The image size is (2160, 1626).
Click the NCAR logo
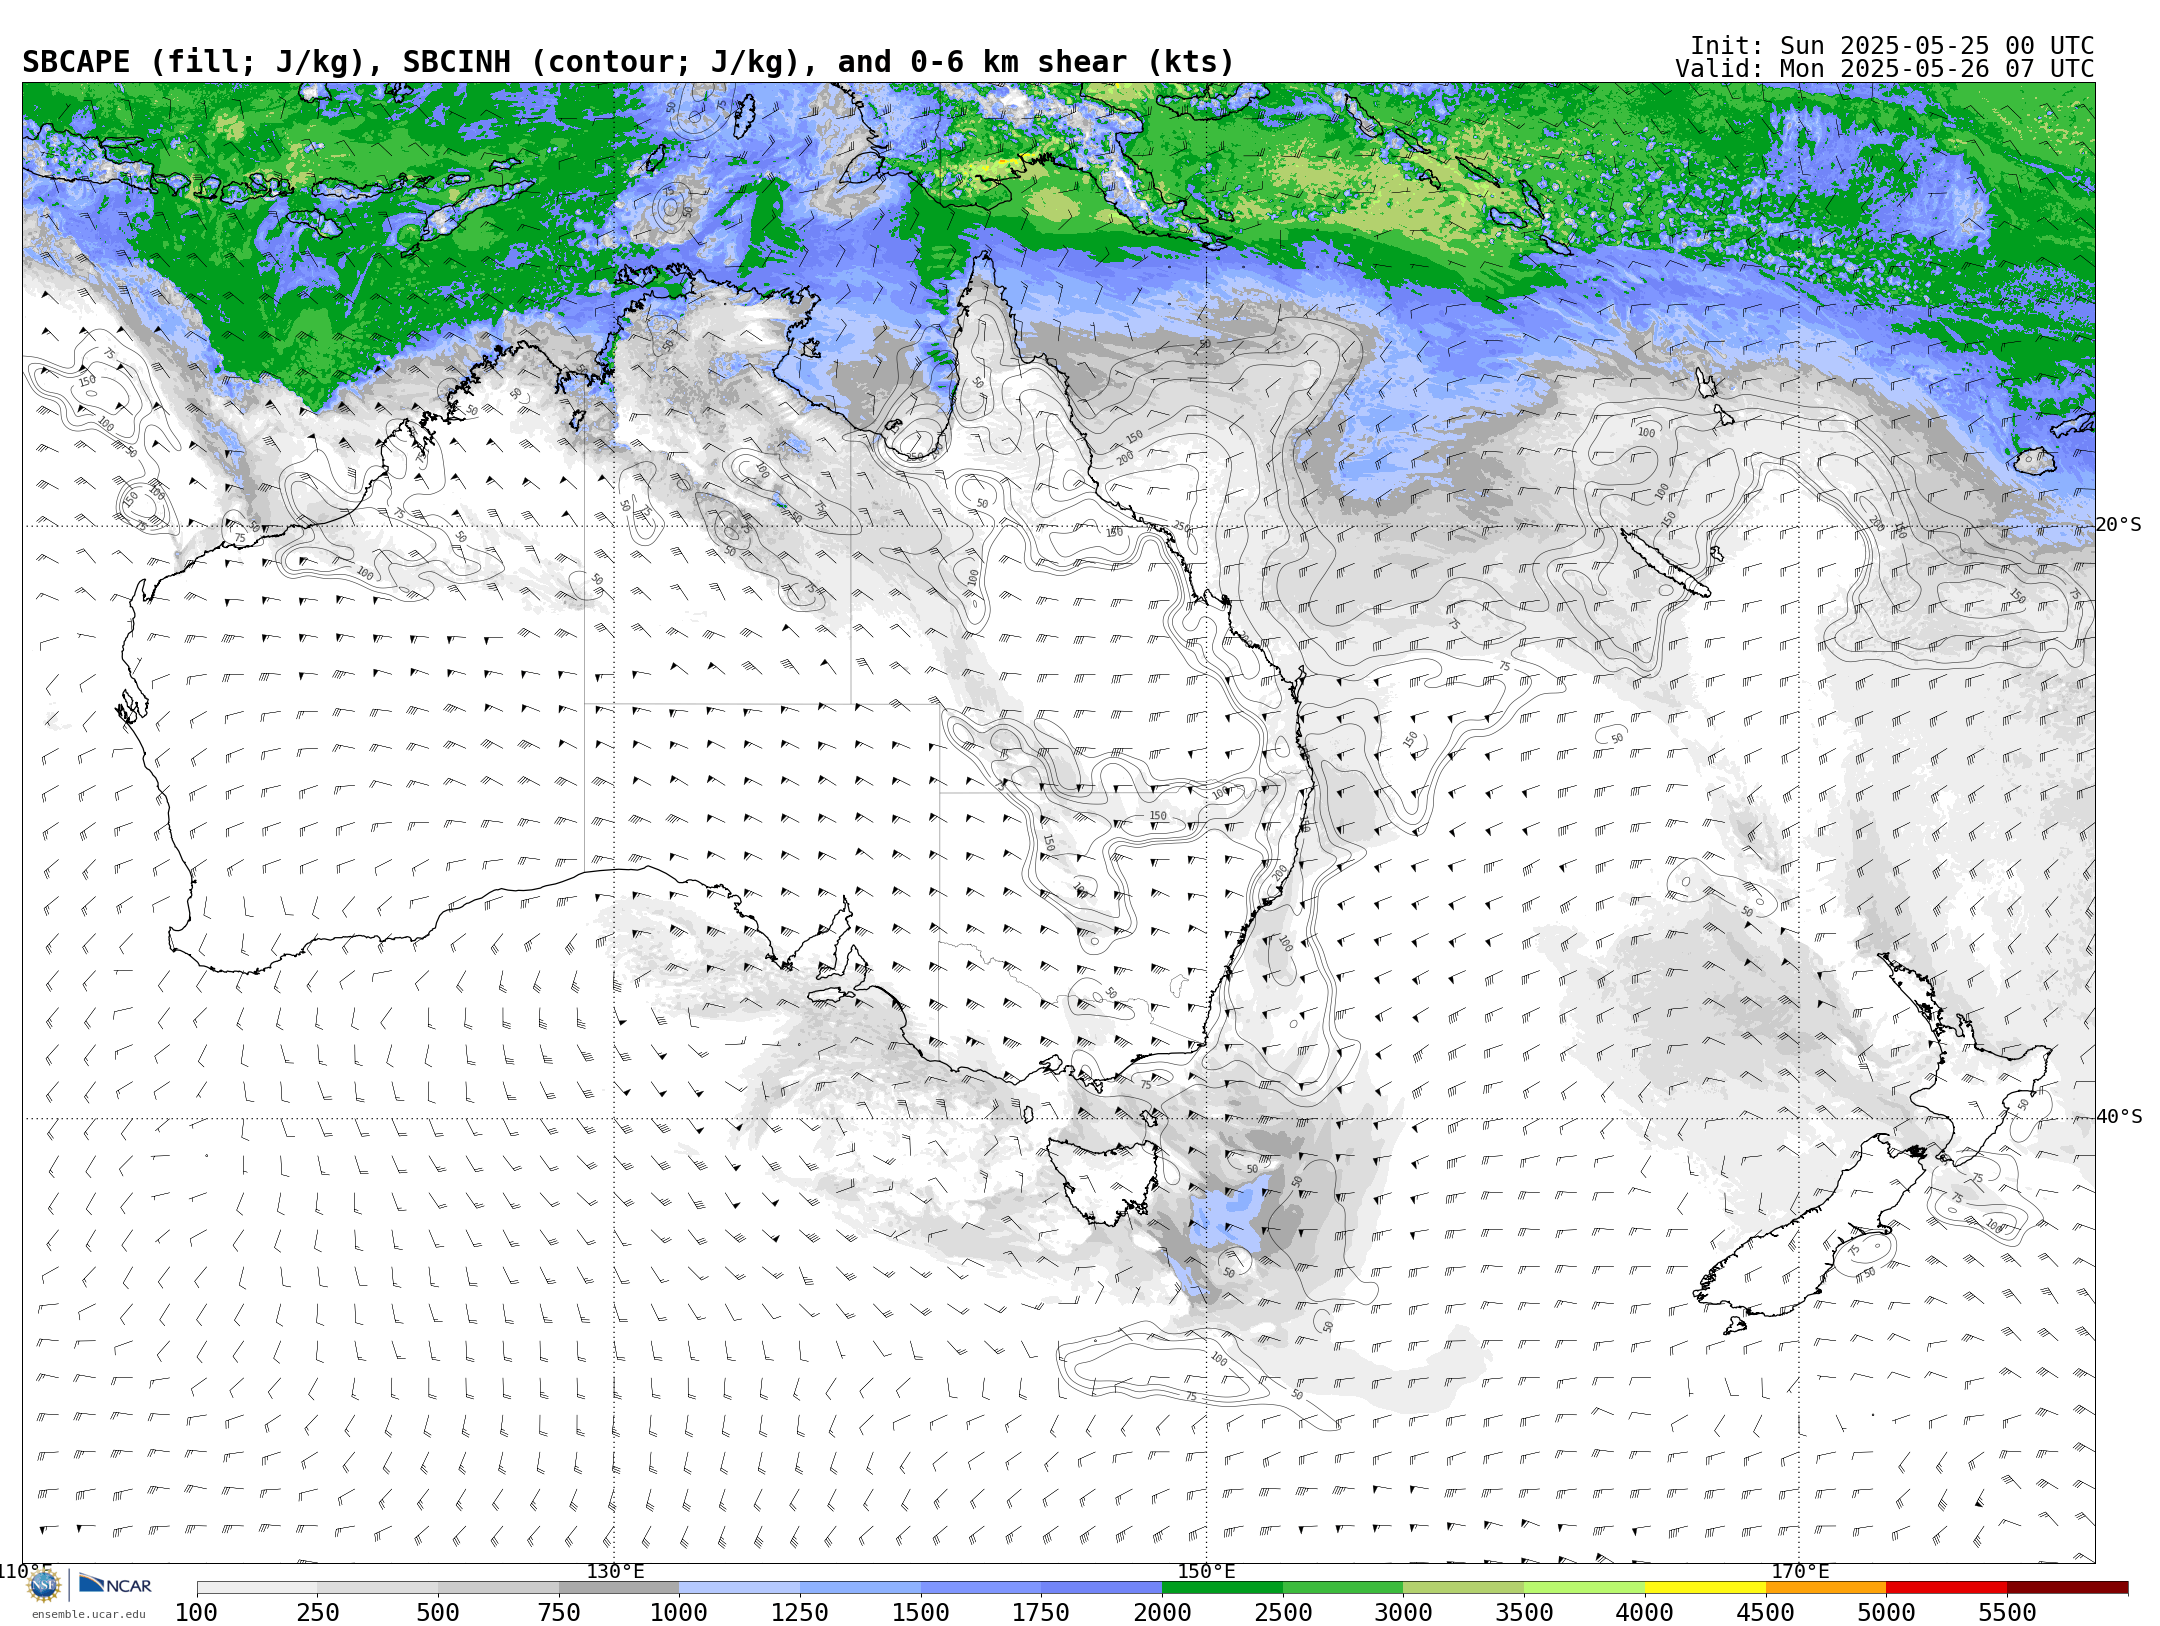point(115,1584)
